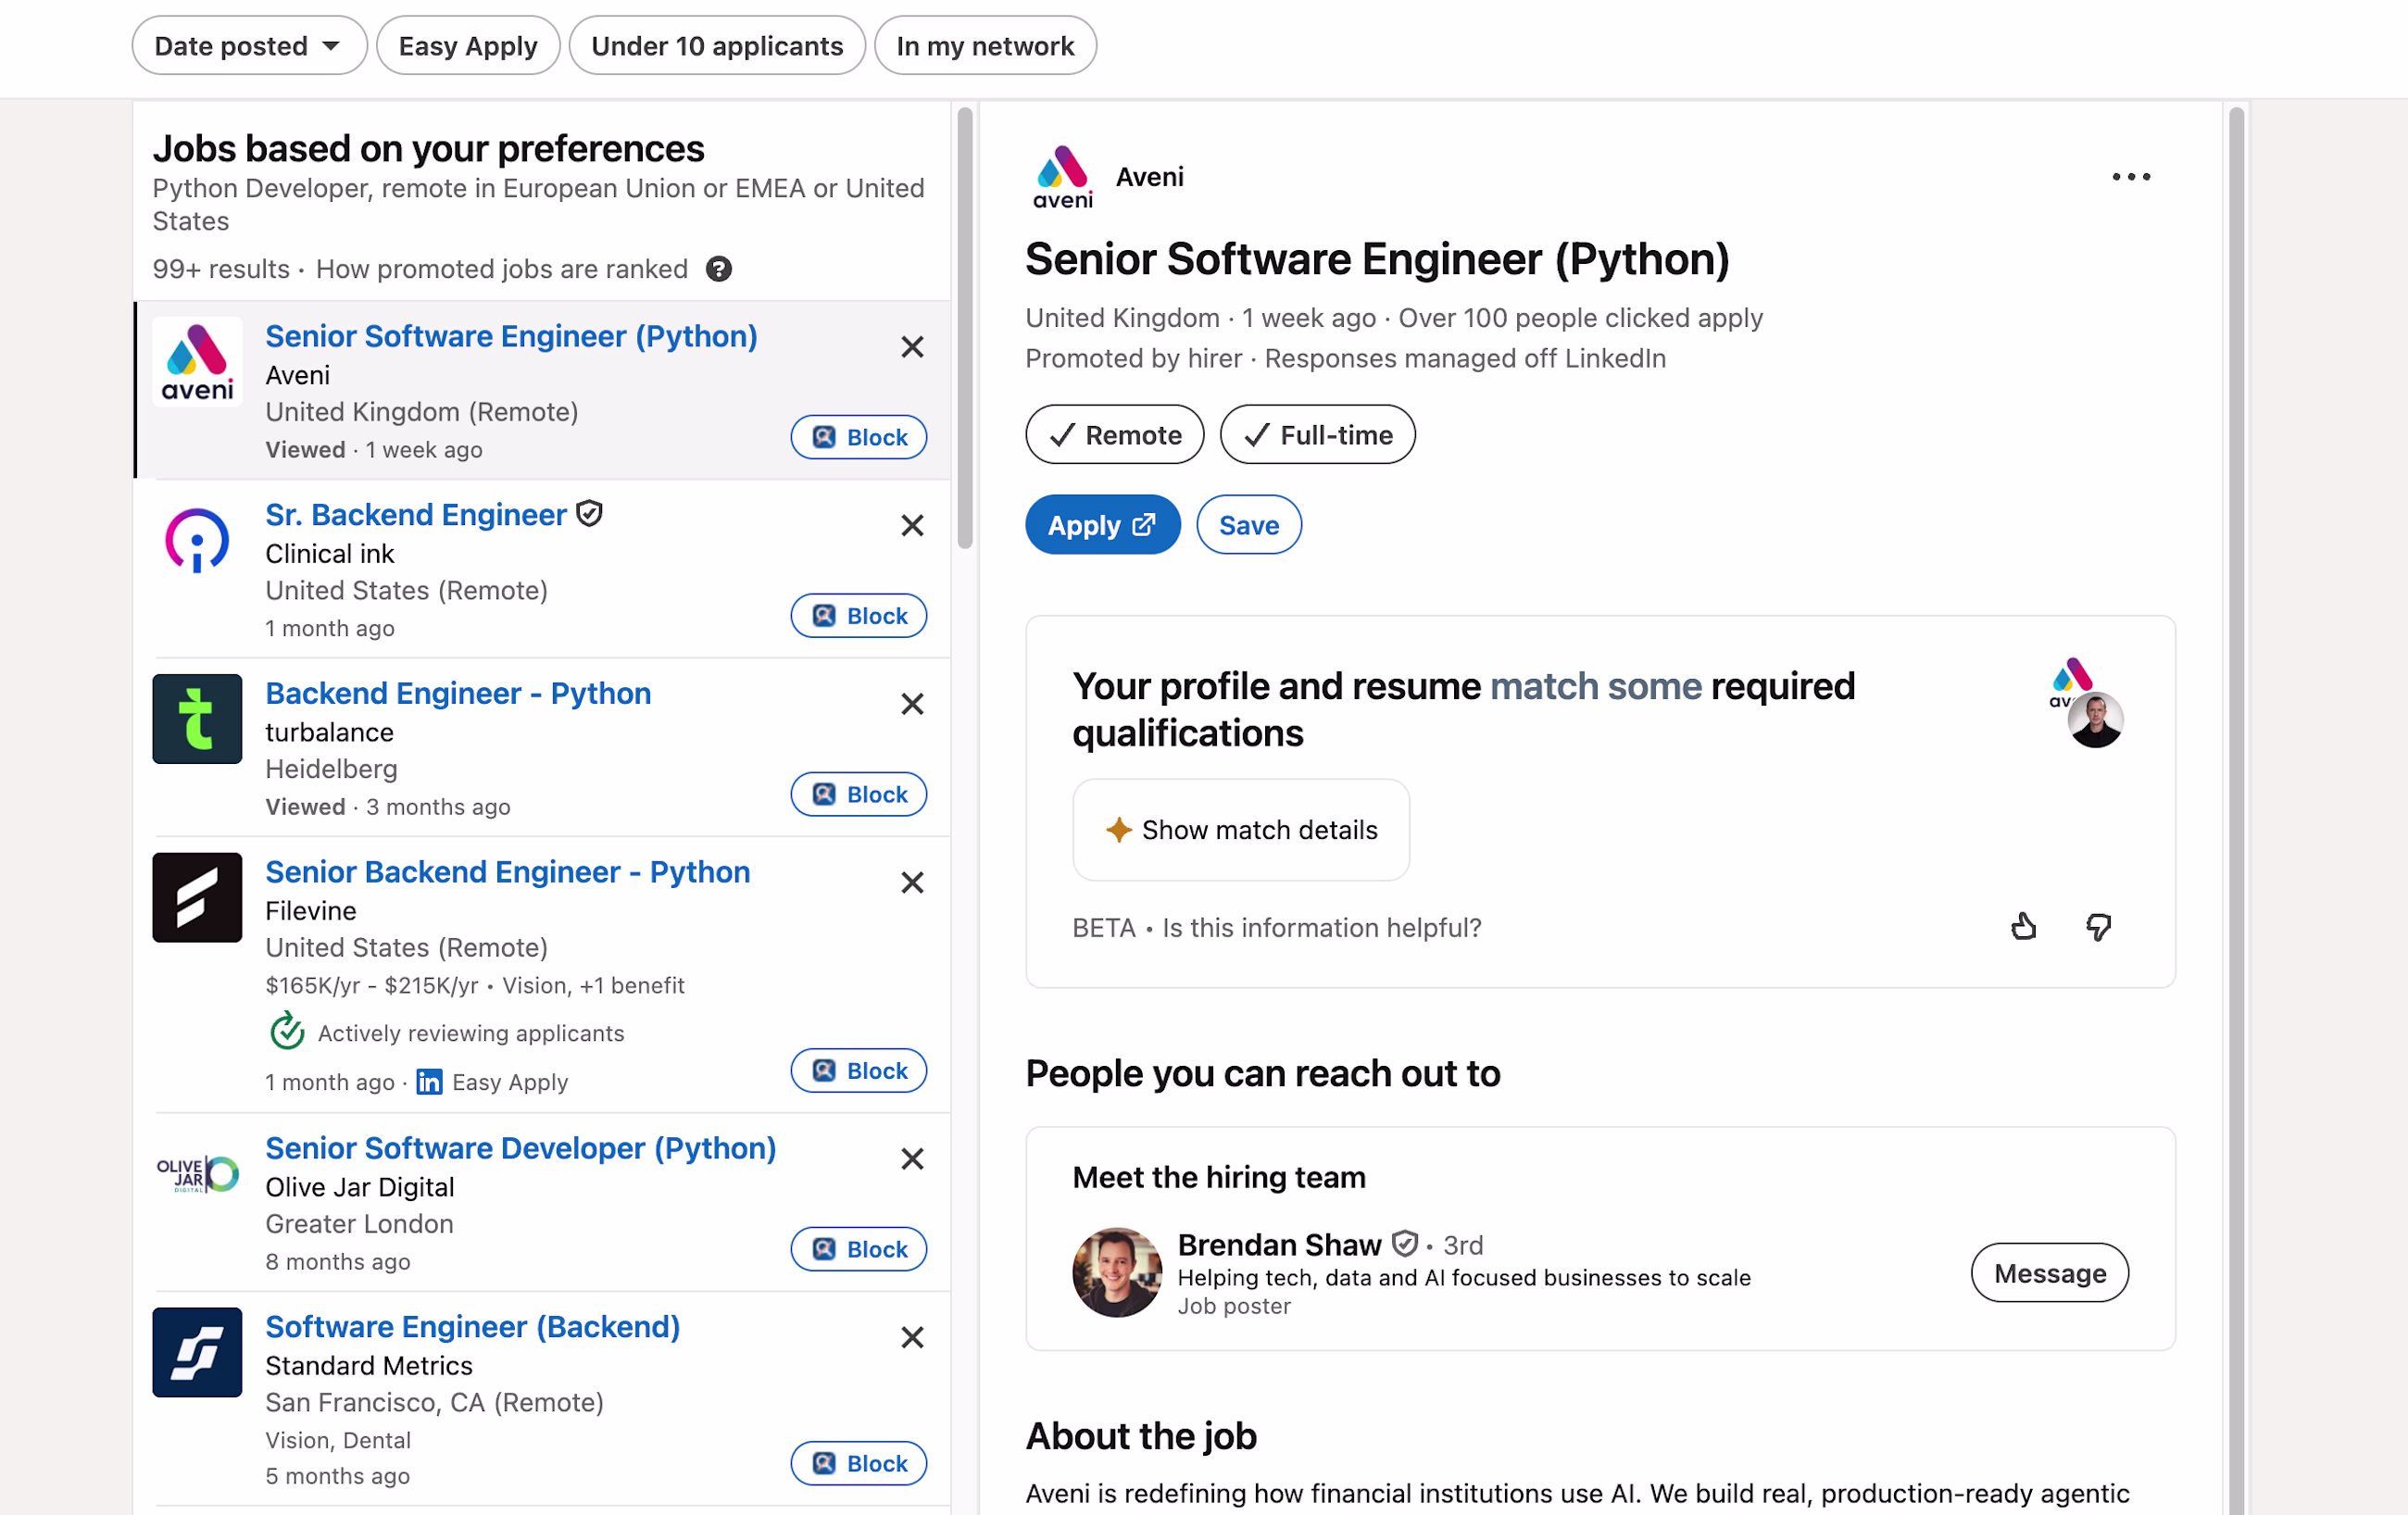Save the Senior Software Engineer job
This screenshot has height=1515, width=2408.
pos(1249,525)
